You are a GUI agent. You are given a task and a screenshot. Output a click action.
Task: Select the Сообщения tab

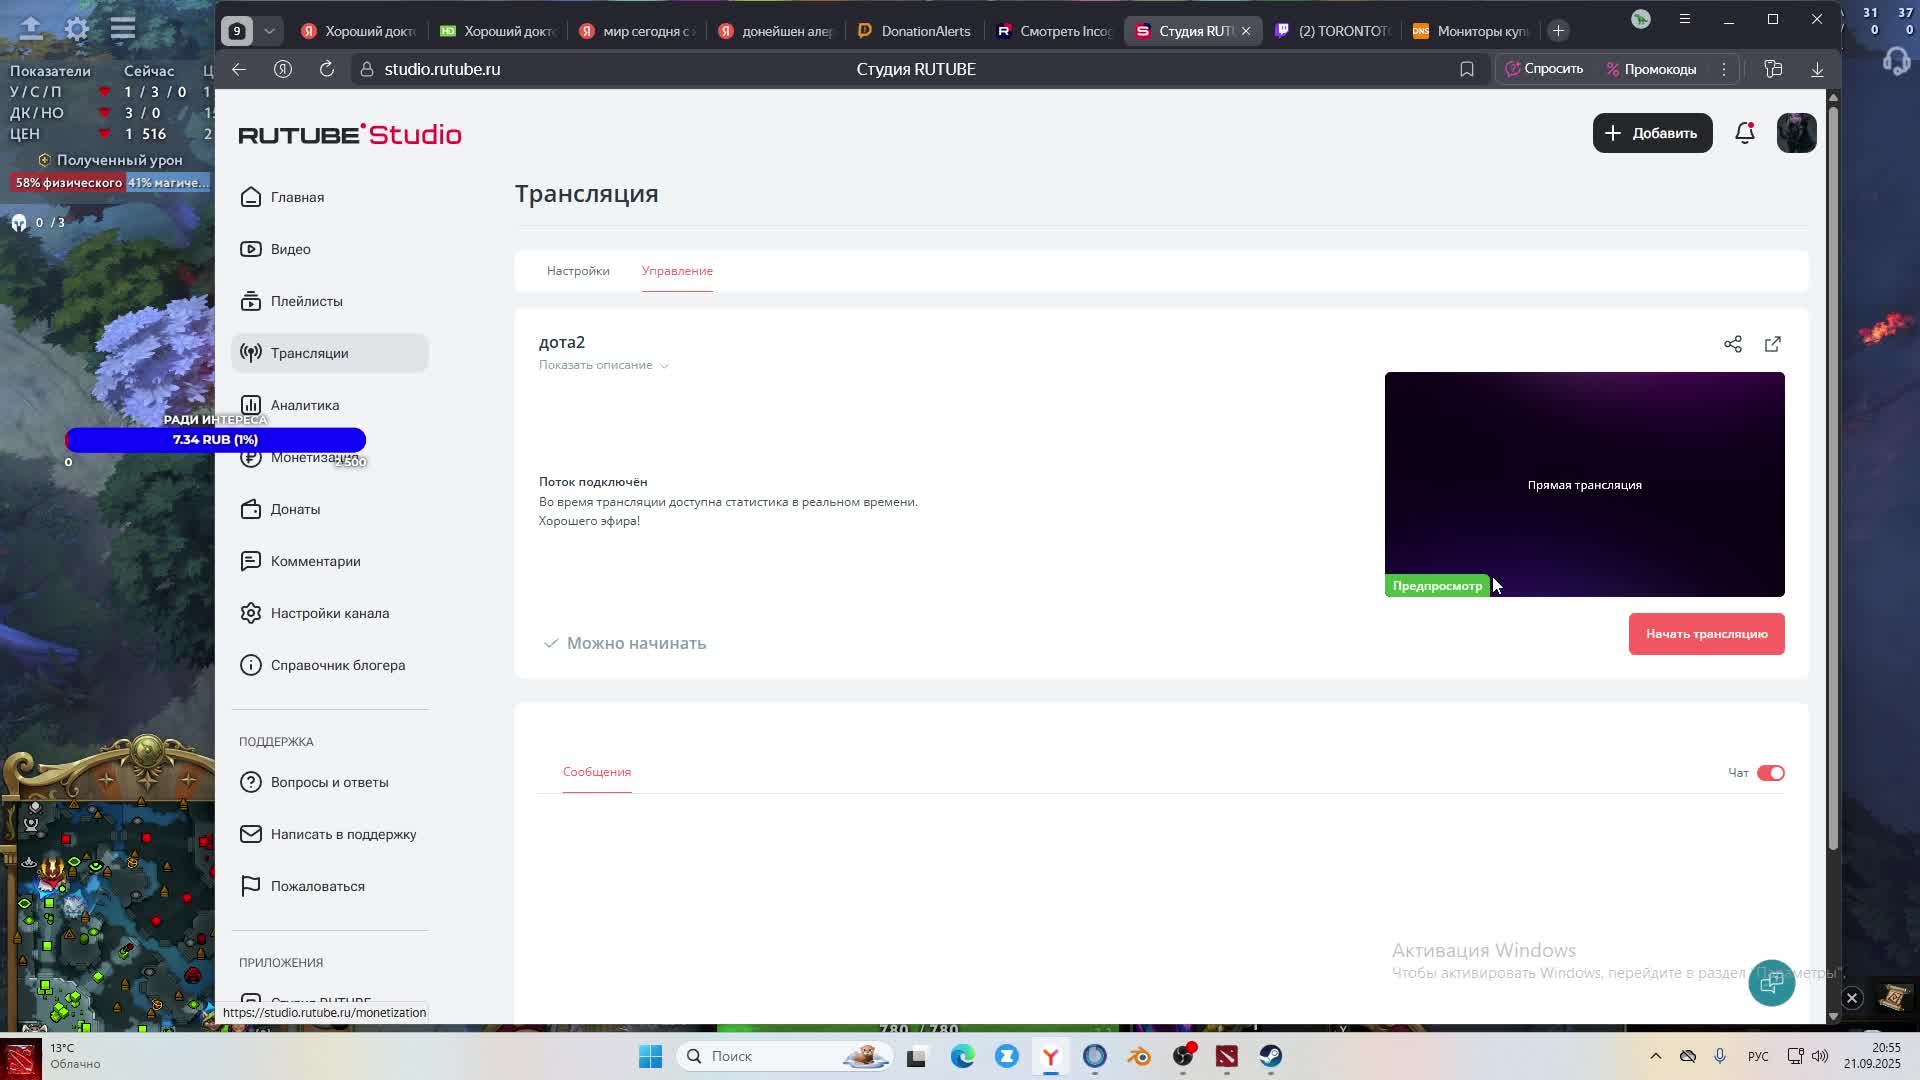click(597, 772)
